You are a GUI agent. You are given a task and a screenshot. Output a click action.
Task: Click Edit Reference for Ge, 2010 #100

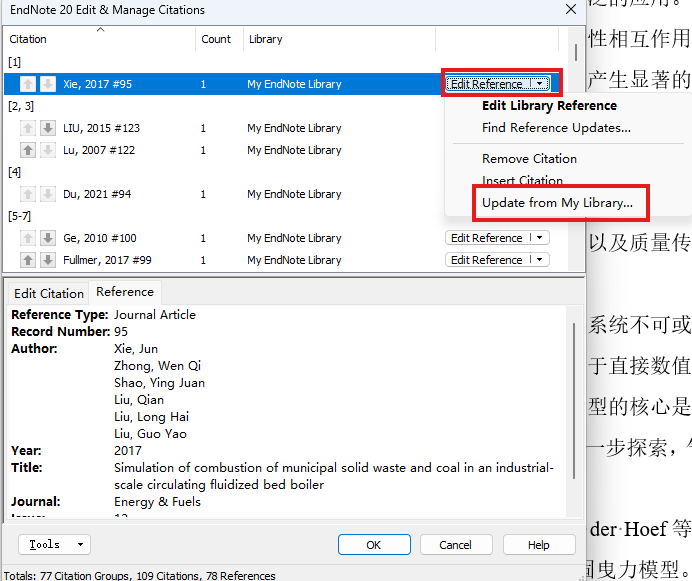(x=486, y=238)
